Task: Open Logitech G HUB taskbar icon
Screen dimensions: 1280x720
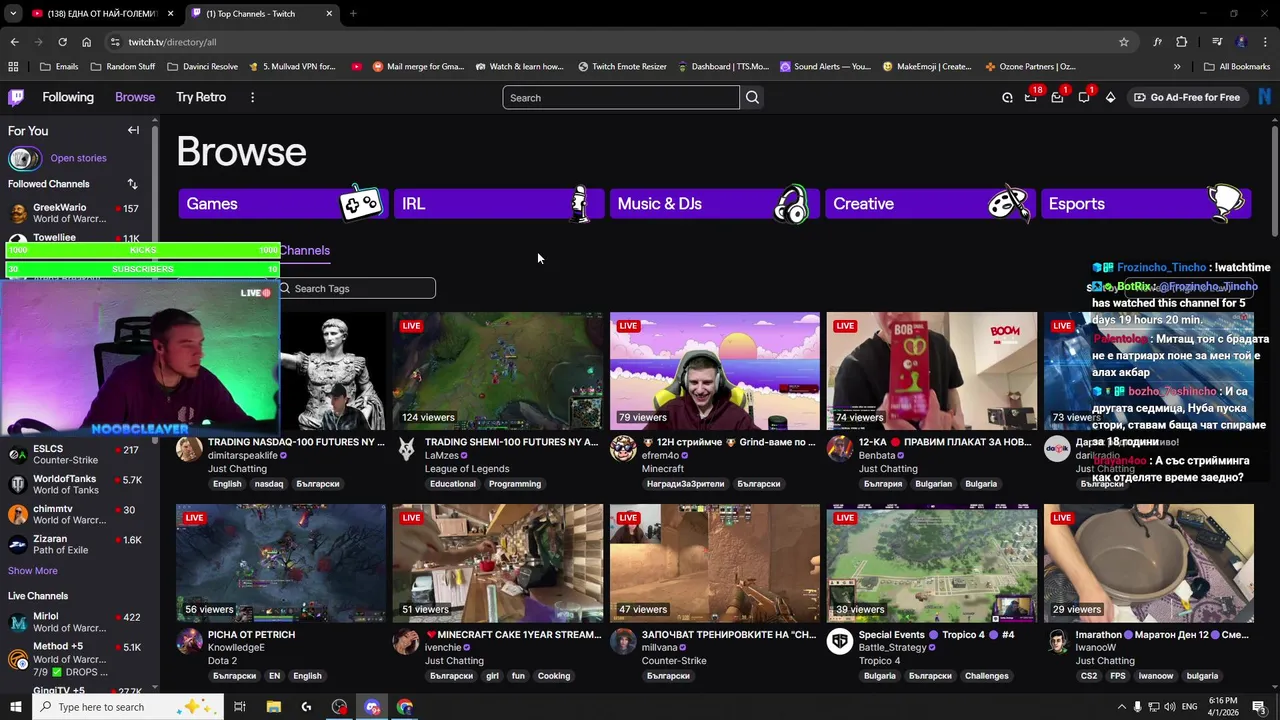Action: pyautogui.click(x=306, y=707)
